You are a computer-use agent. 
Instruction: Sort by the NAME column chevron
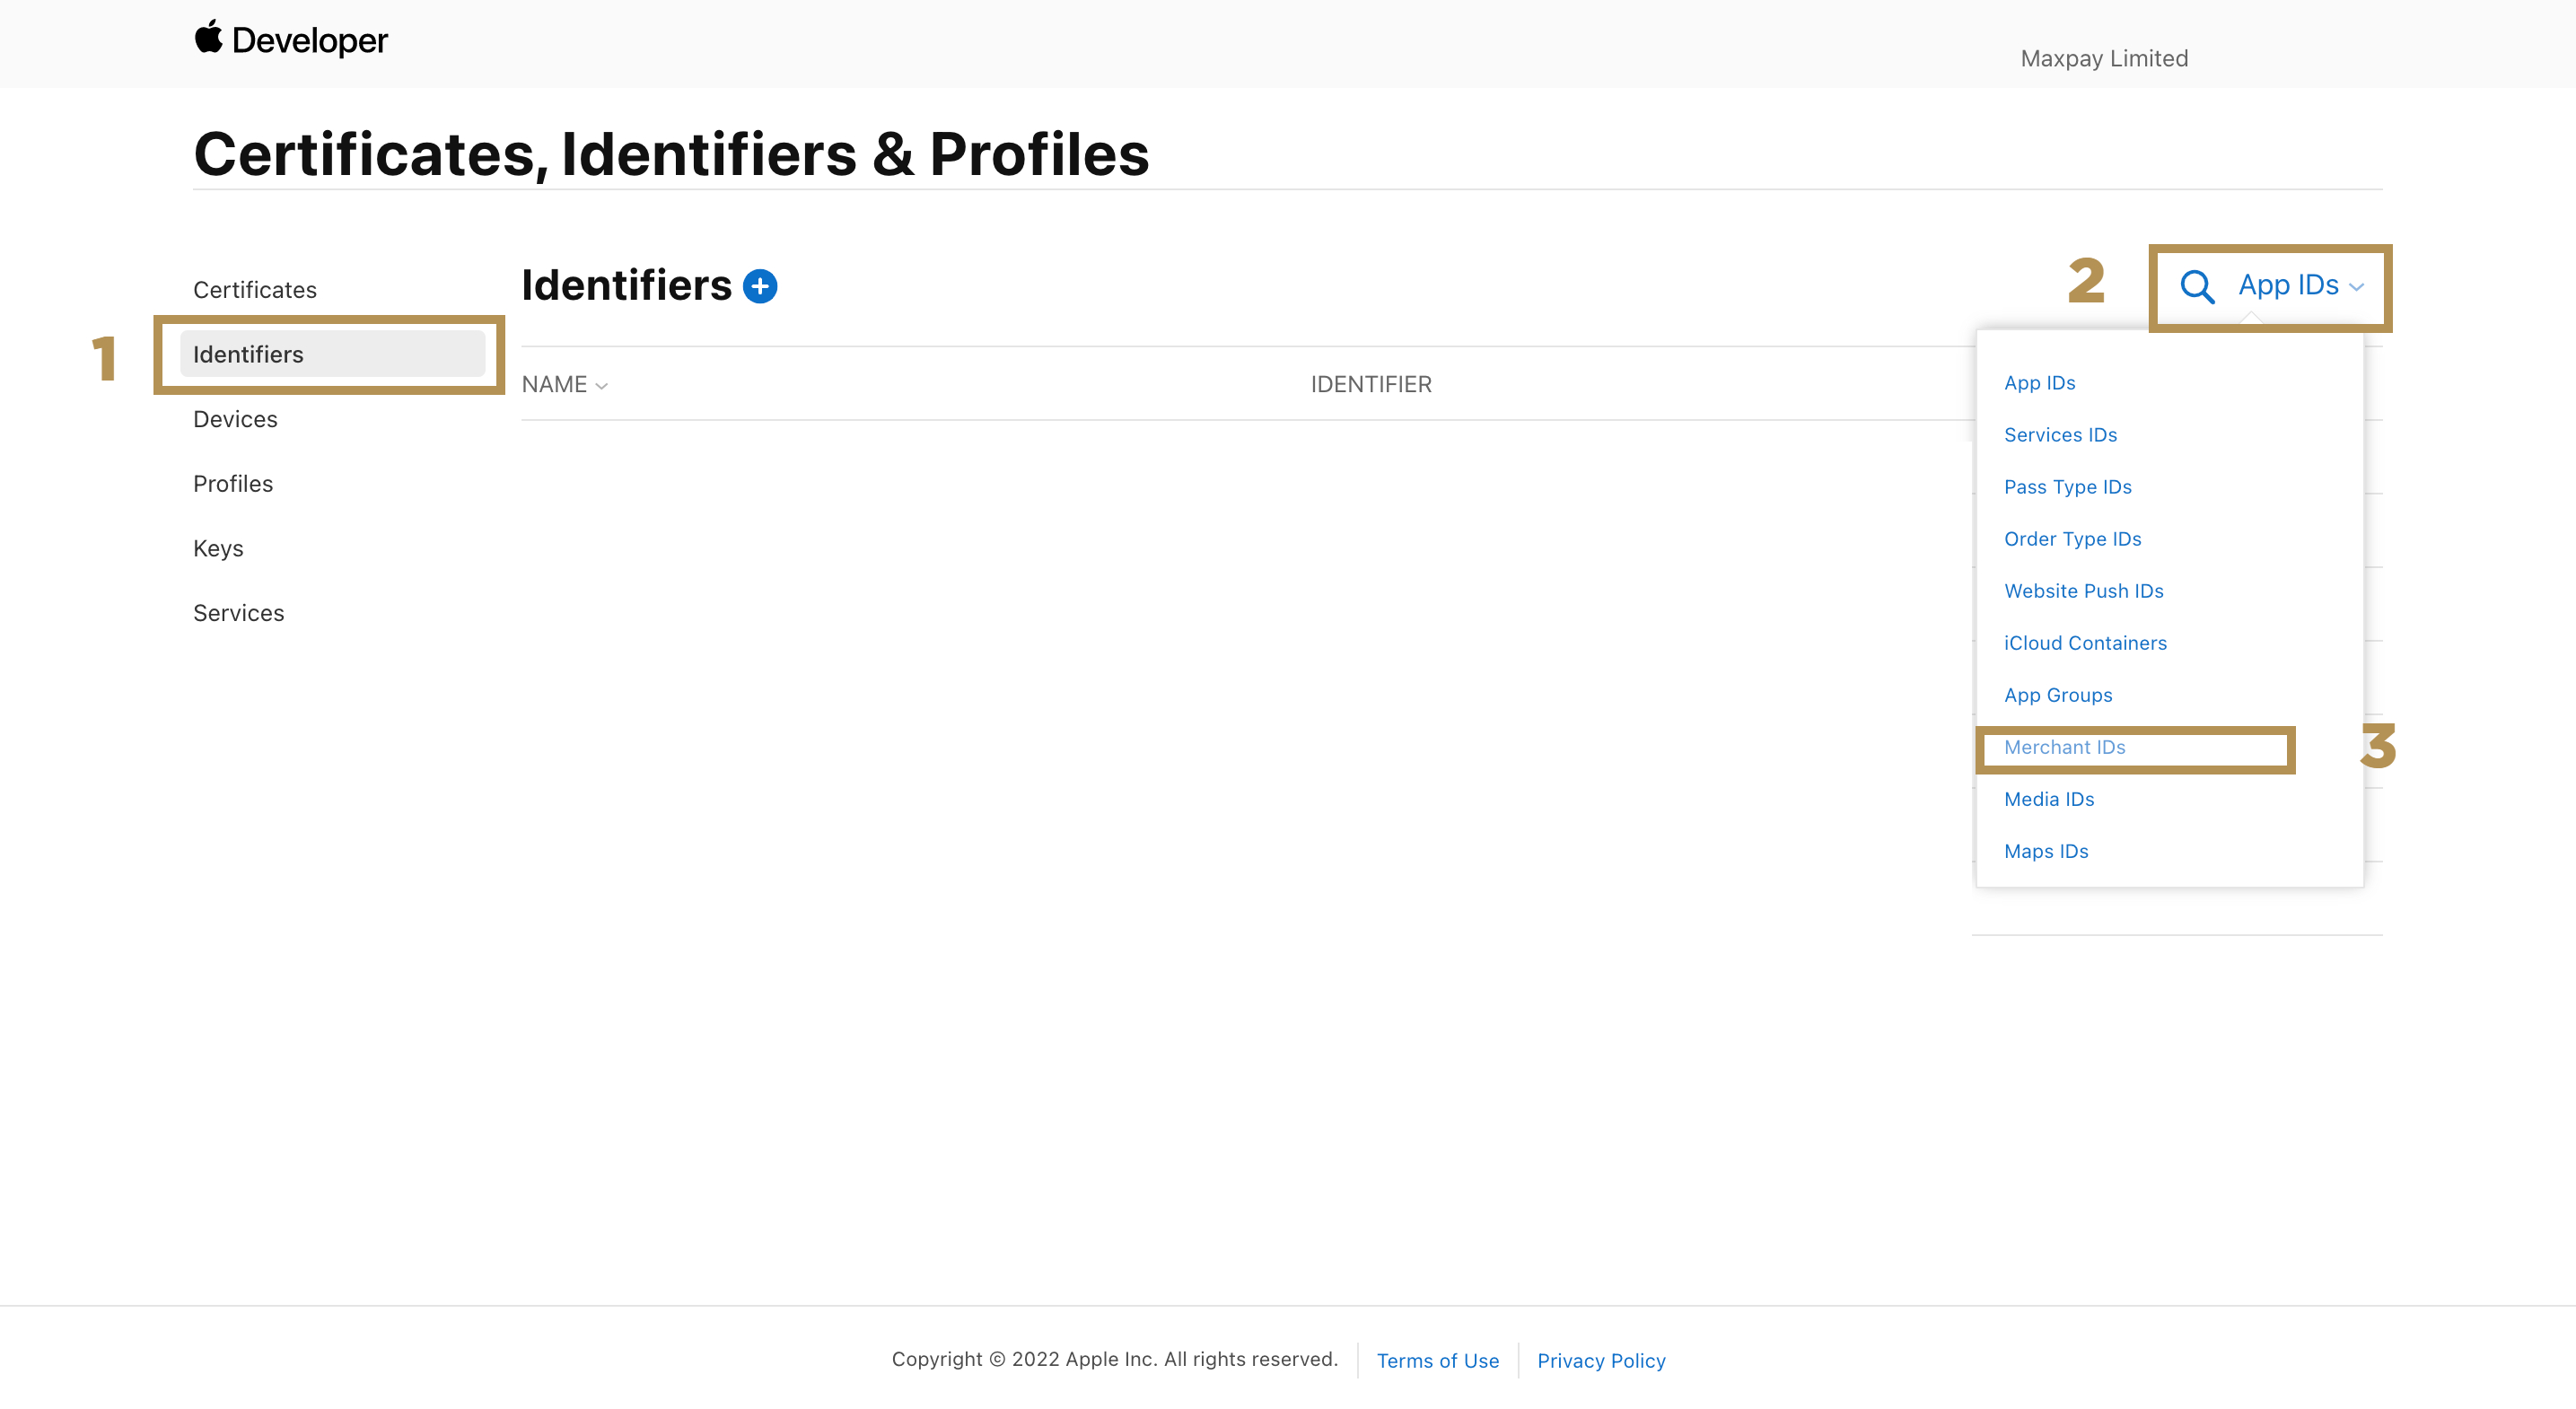pyautogui.click(x=601, y=386)
